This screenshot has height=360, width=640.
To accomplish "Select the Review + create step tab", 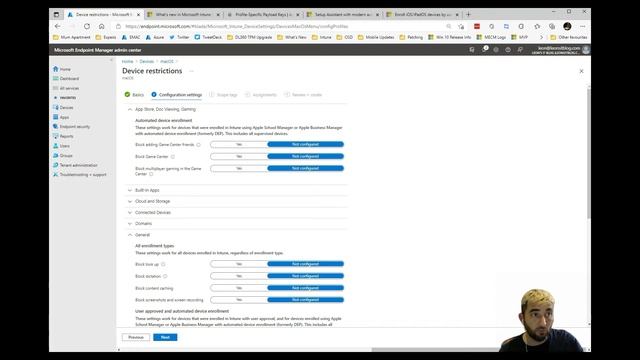I will click(303, 95).
